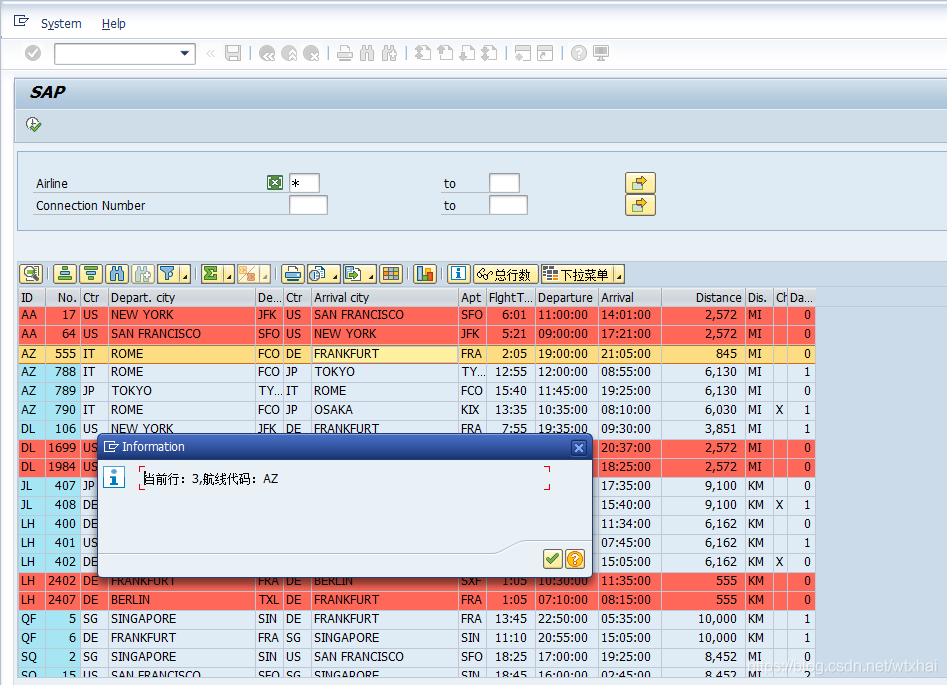Viewport: 947px width, 685px height.
Task: Expand the Total sigma dropdown arrow
Action: click(x=229, y=275)
